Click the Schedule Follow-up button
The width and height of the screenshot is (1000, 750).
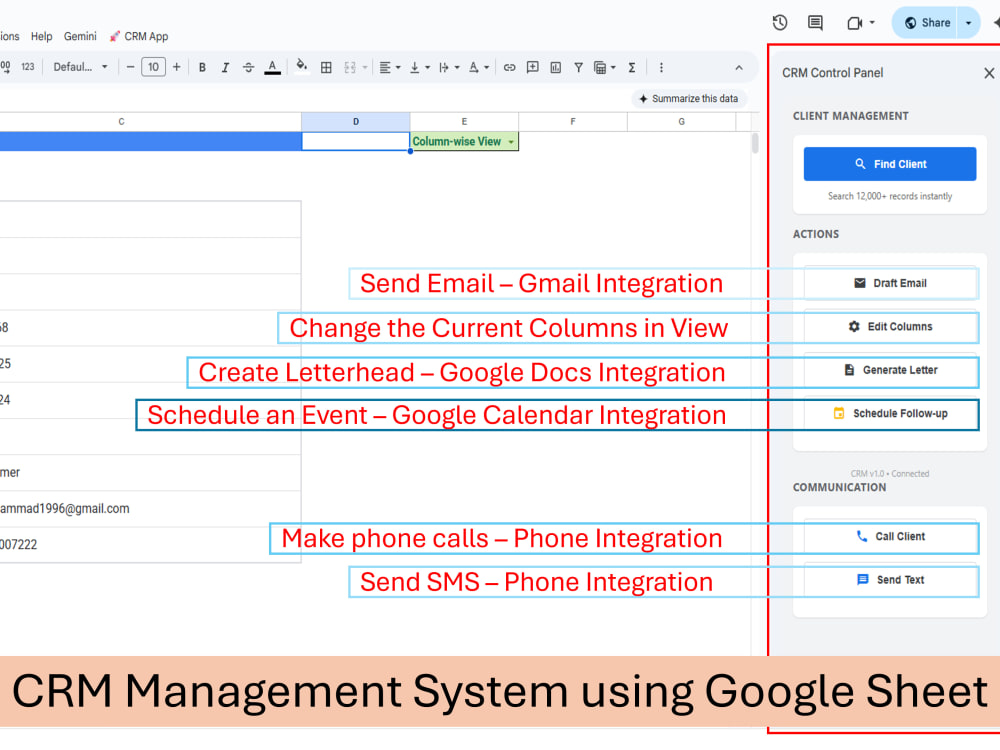[890, 413]
